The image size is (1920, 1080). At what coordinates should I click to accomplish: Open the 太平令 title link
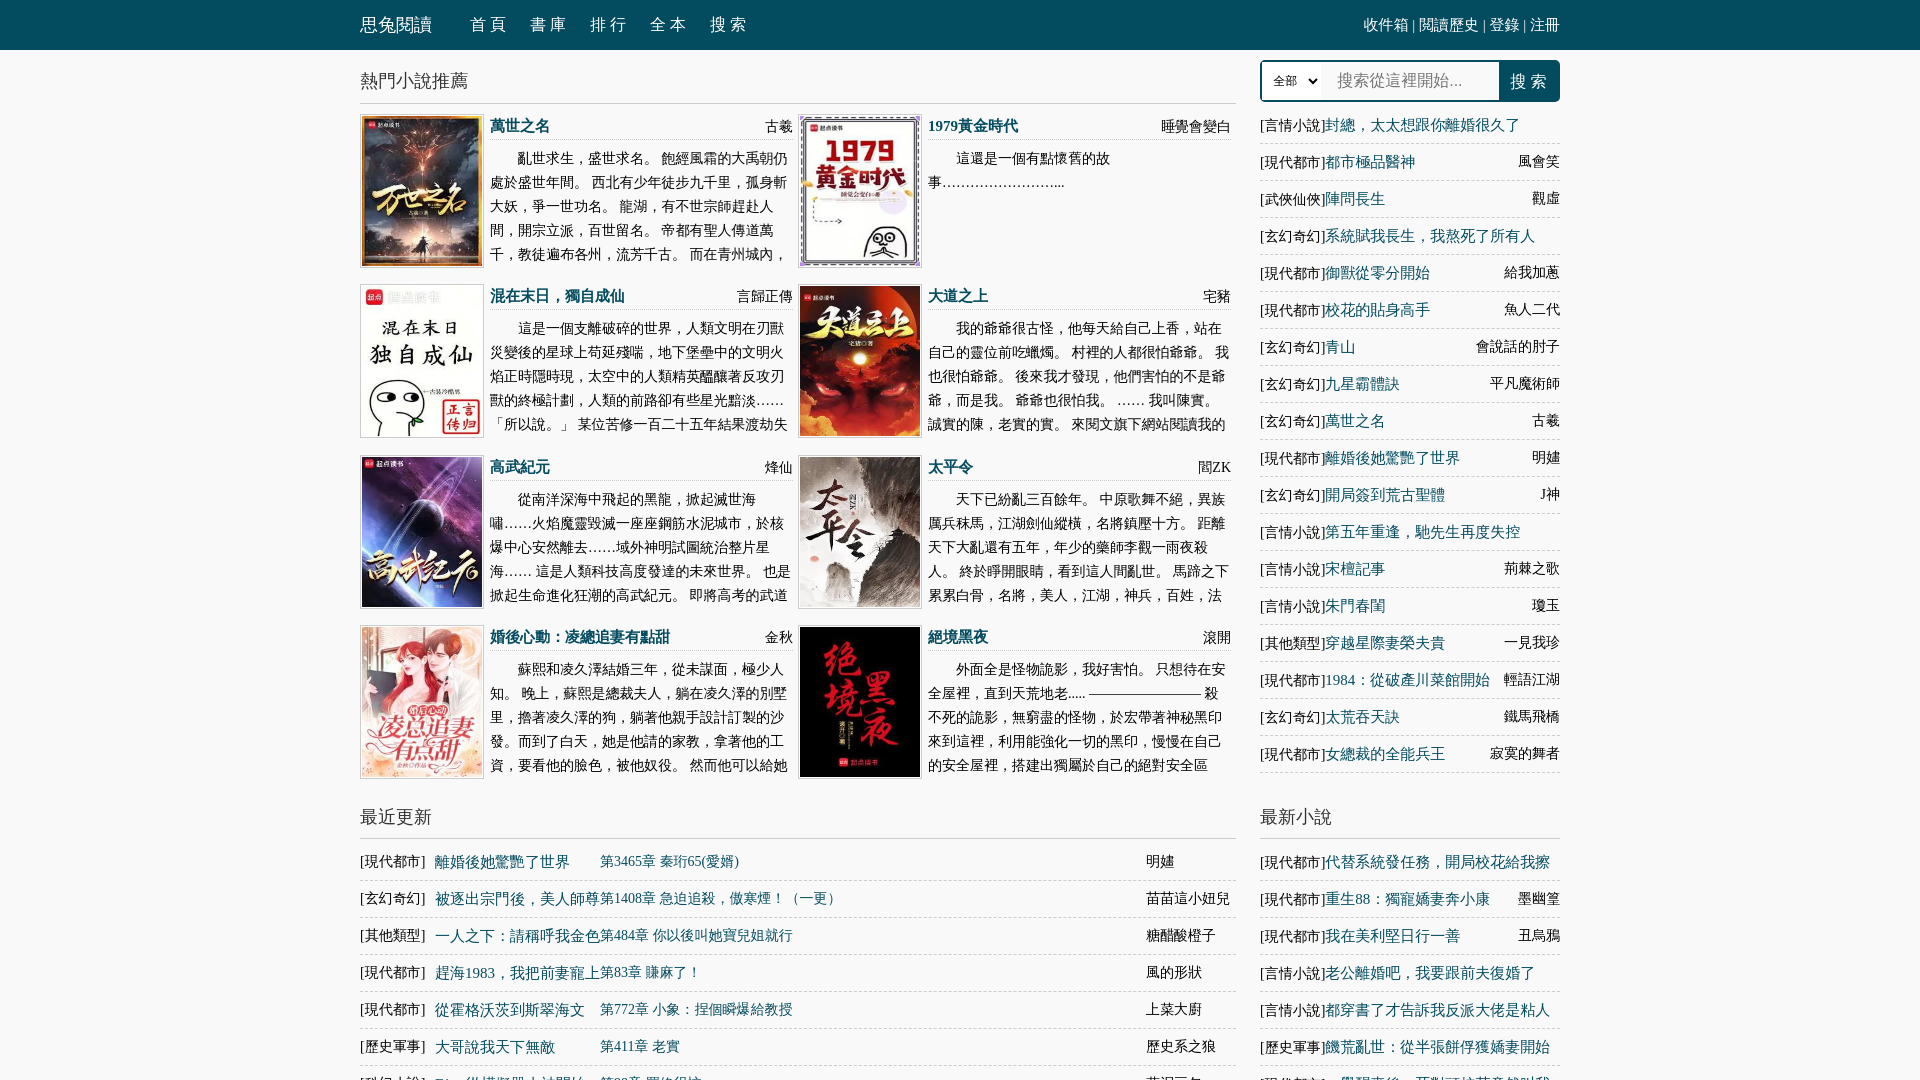point(950,467)
